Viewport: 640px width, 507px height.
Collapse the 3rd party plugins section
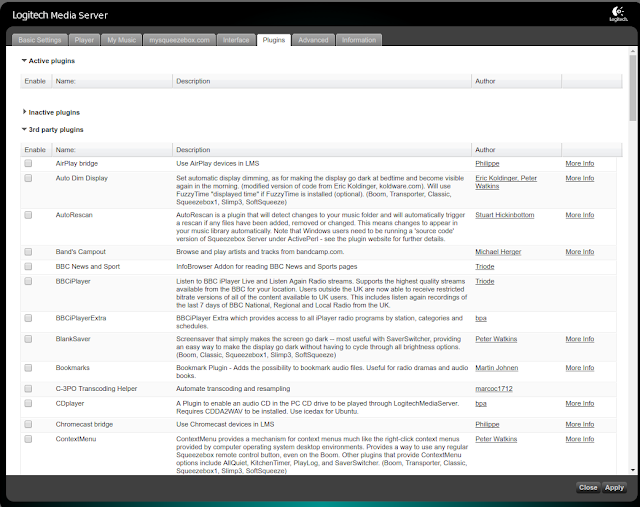[x=24, y=129]
